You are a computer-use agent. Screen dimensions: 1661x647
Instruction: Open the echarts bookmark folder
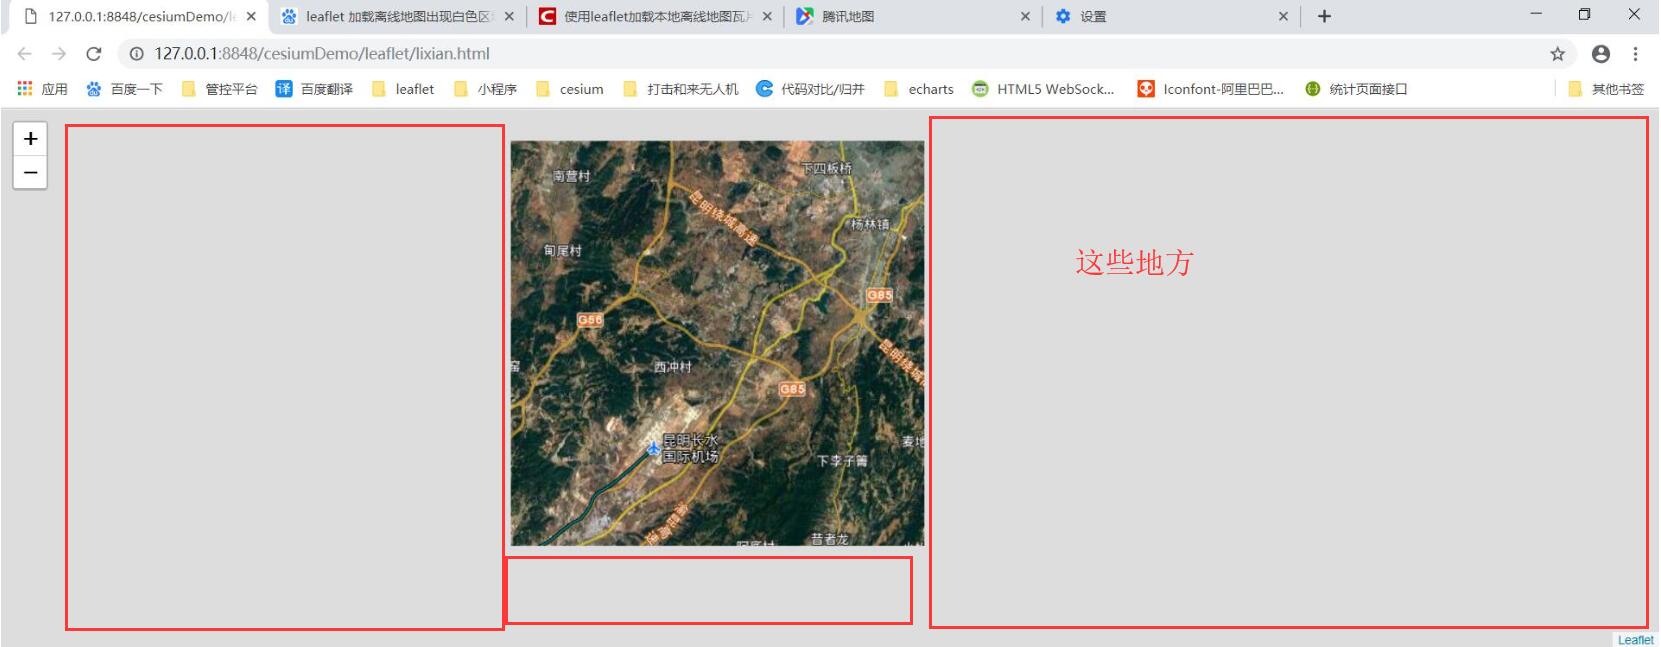click(x=919, y=89)
